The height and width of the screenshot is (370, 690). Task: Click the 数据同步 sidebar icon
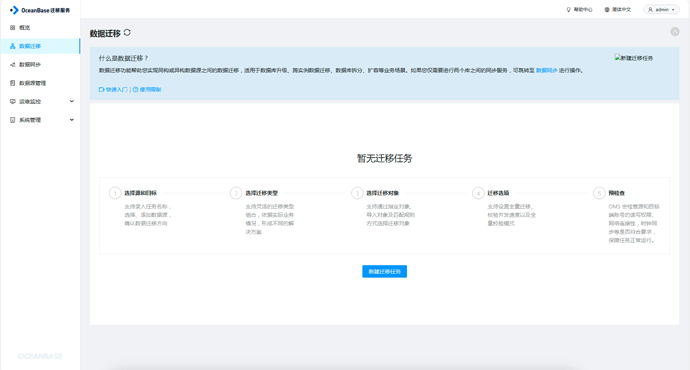pos(12,64)
